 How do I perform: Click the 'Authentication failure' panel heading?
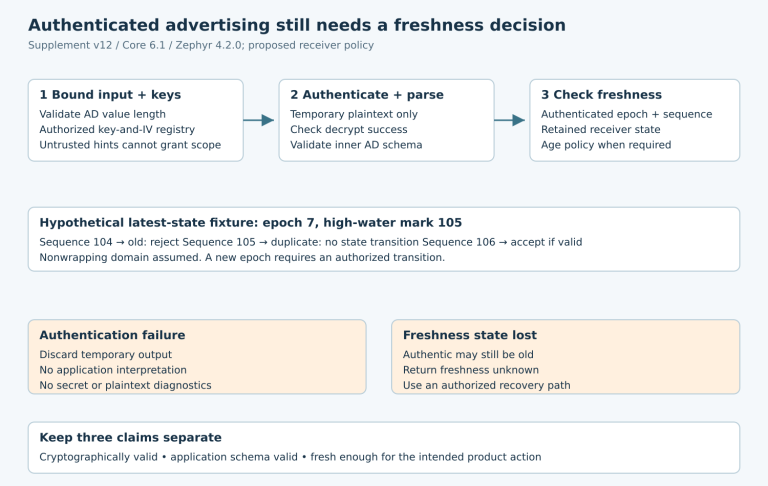112,335
